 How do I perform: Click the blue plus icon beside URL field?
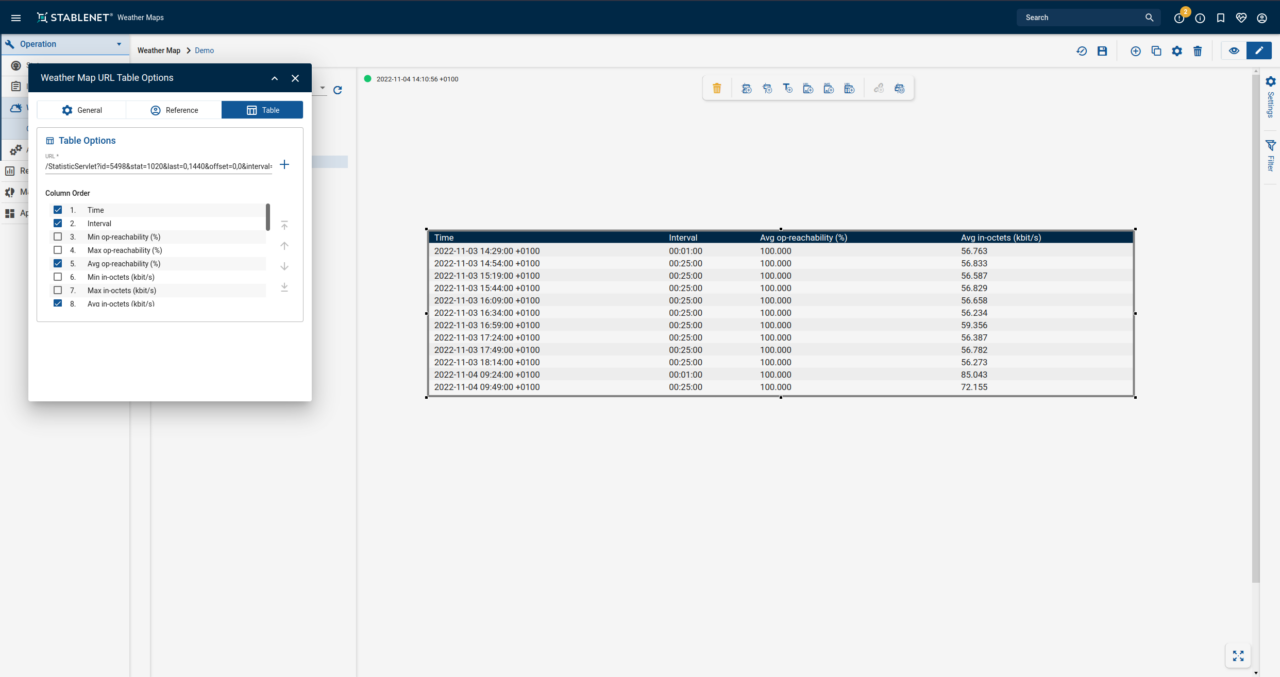pyautogui.click(x=285, y=165)
